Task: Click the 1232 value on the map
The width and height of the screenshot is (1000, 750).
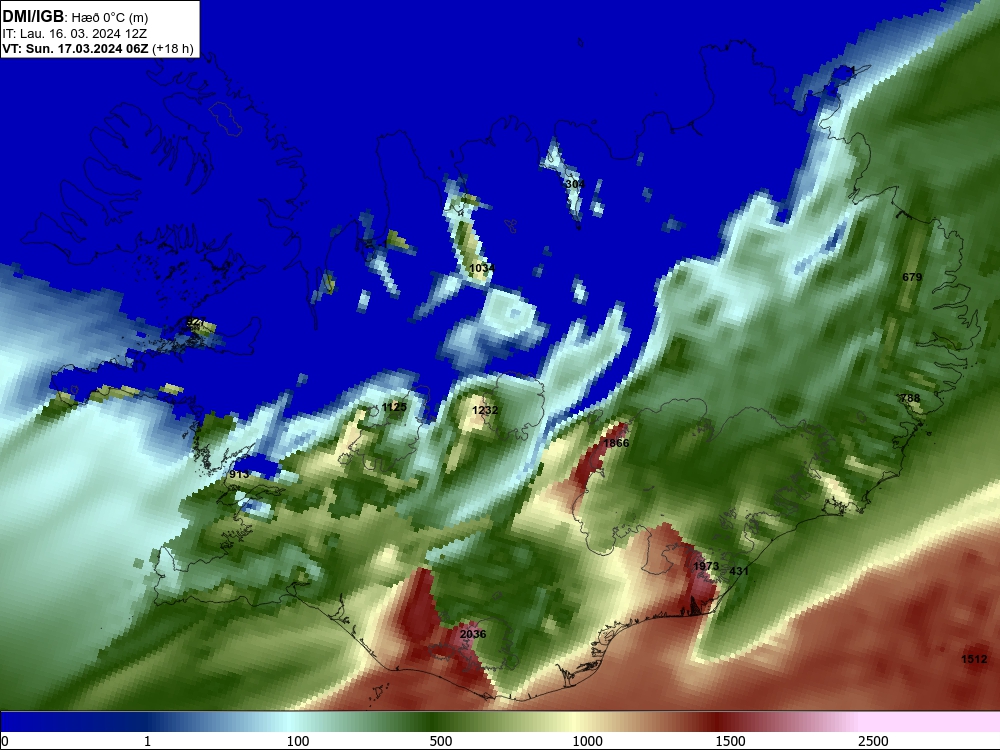Action: (x=485, y=410)
